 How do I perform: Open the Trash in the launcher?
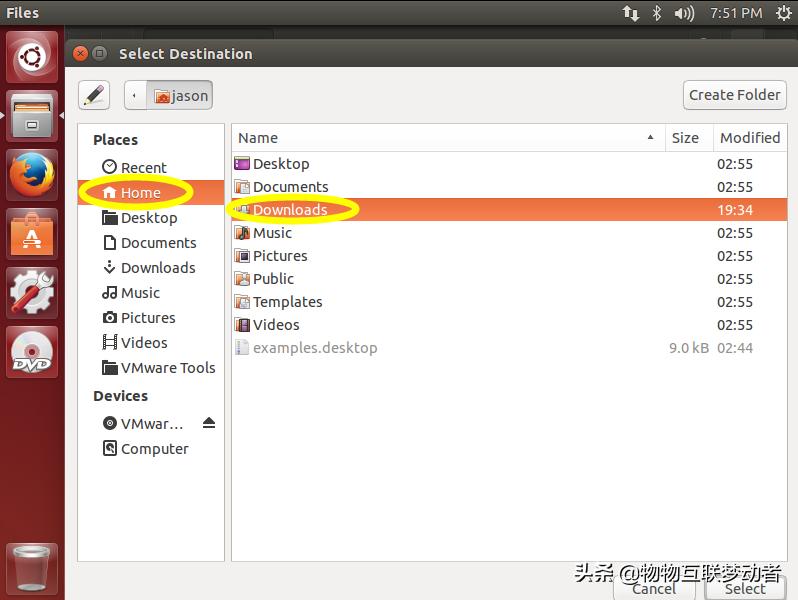pyautogui.click(x=32, y=568)
